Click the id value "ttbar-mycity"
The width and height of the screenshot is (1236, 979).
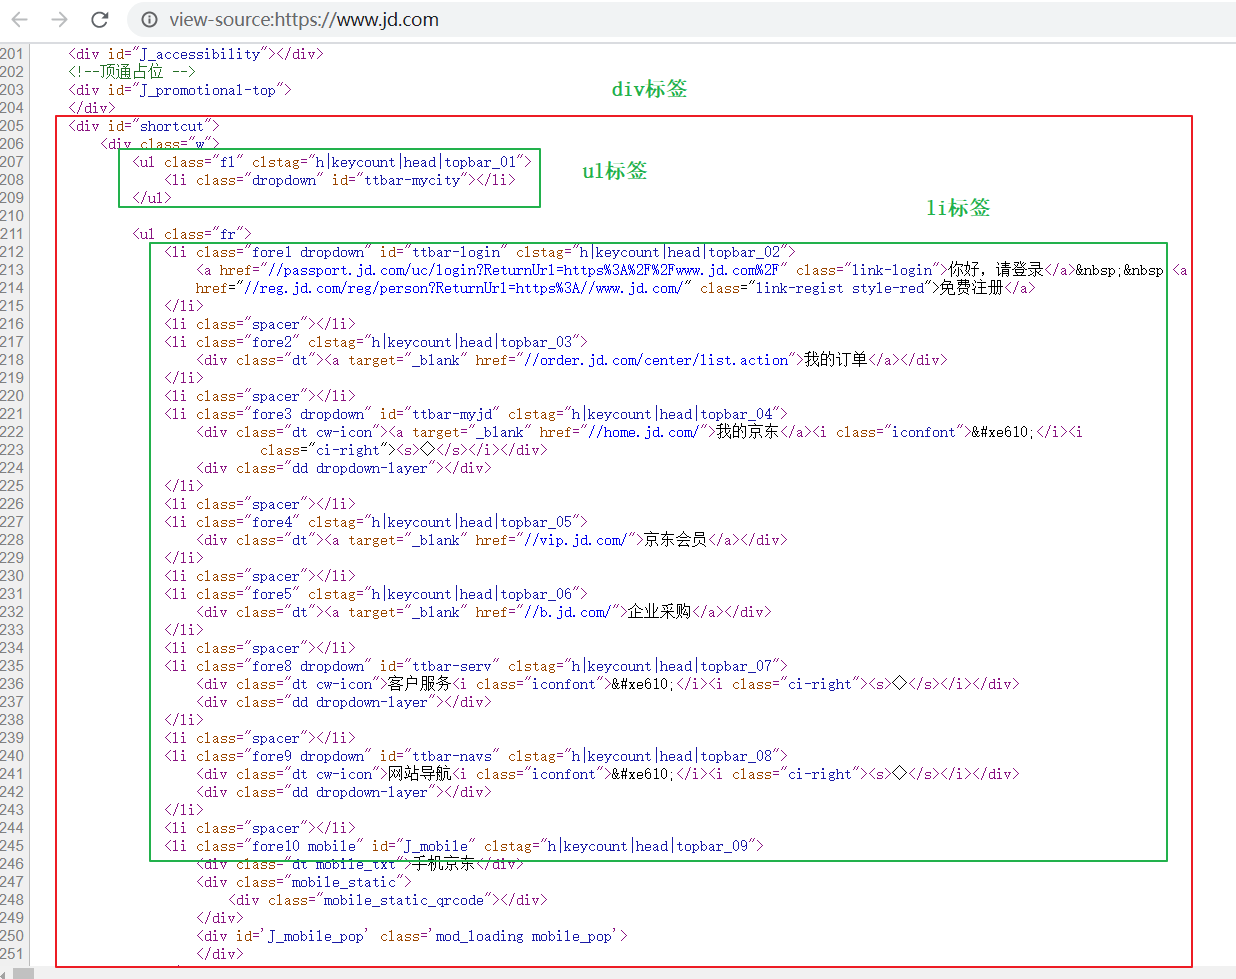pyautogui.click(x=412, y=180)
